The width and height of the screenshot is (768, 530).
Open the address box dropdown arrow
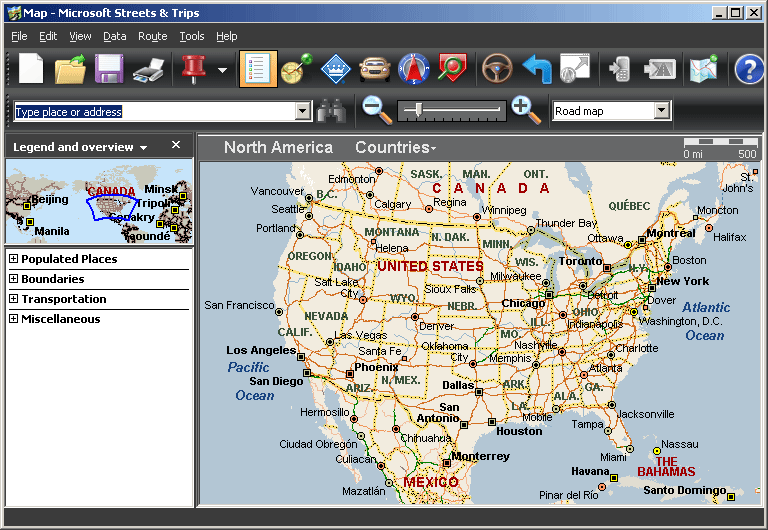click(x=303, y=112)
